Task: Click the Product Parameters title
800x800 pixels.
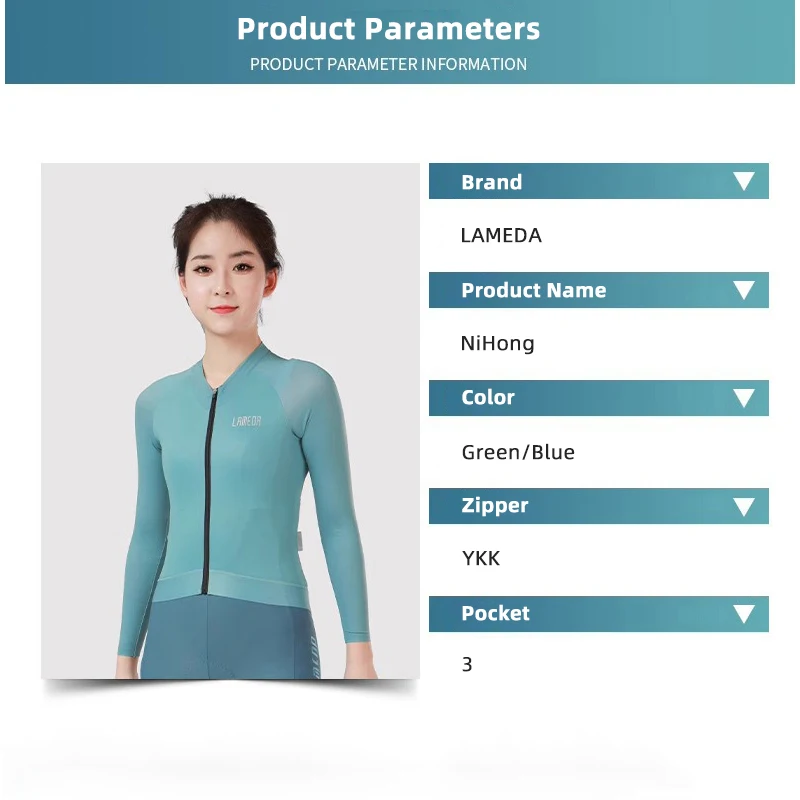Action: click(x=388, y=29)
